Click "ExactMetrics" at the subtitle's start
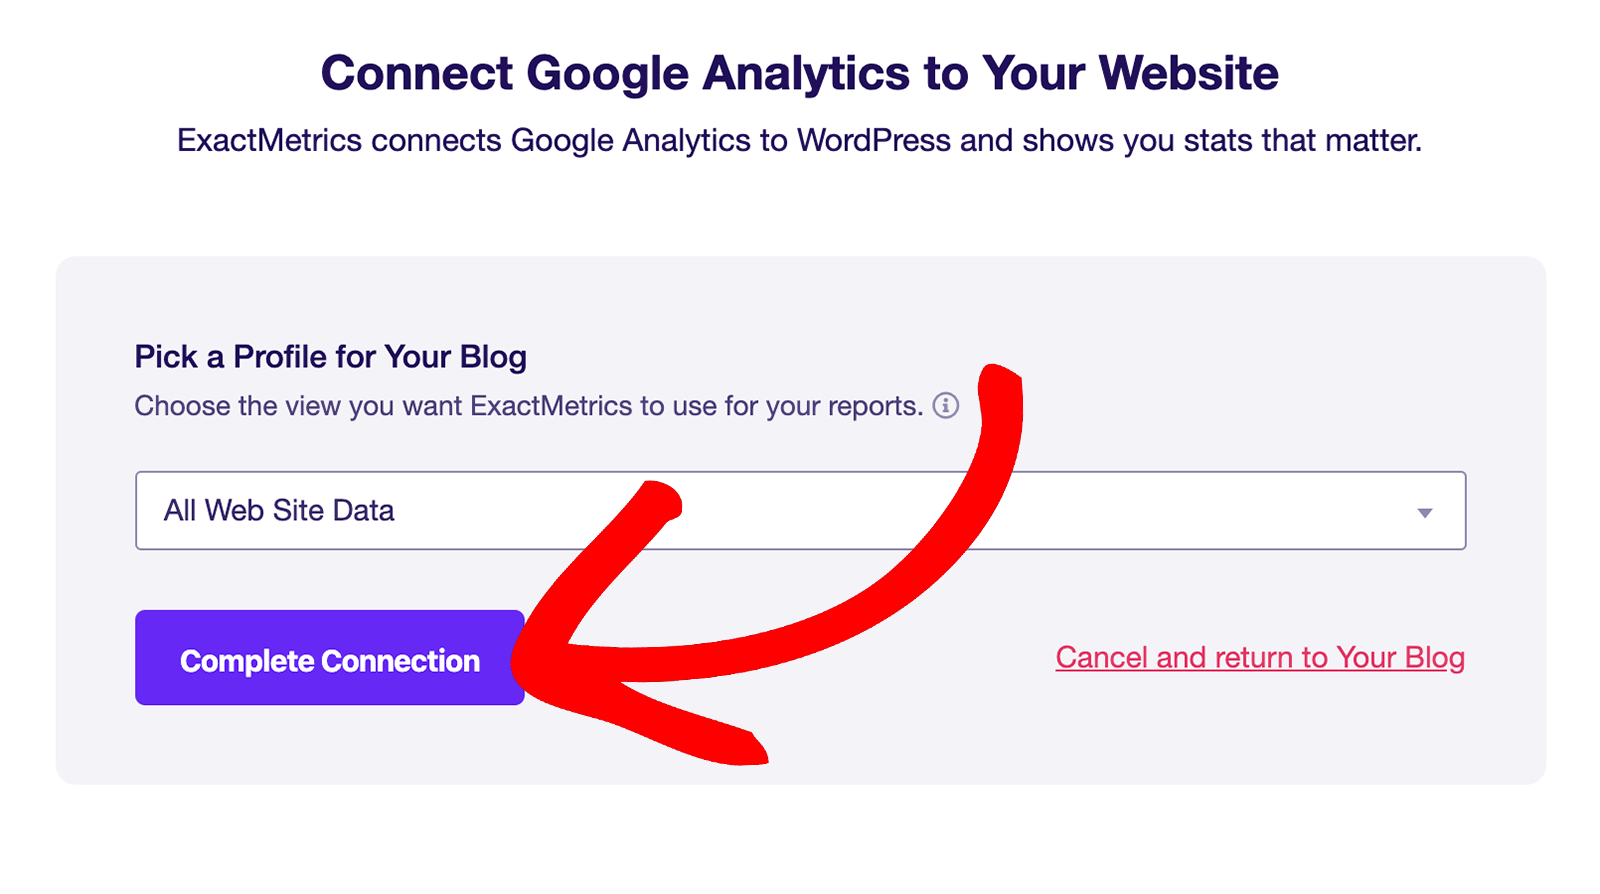The image size is (1600, 894). tap(269, 141)
